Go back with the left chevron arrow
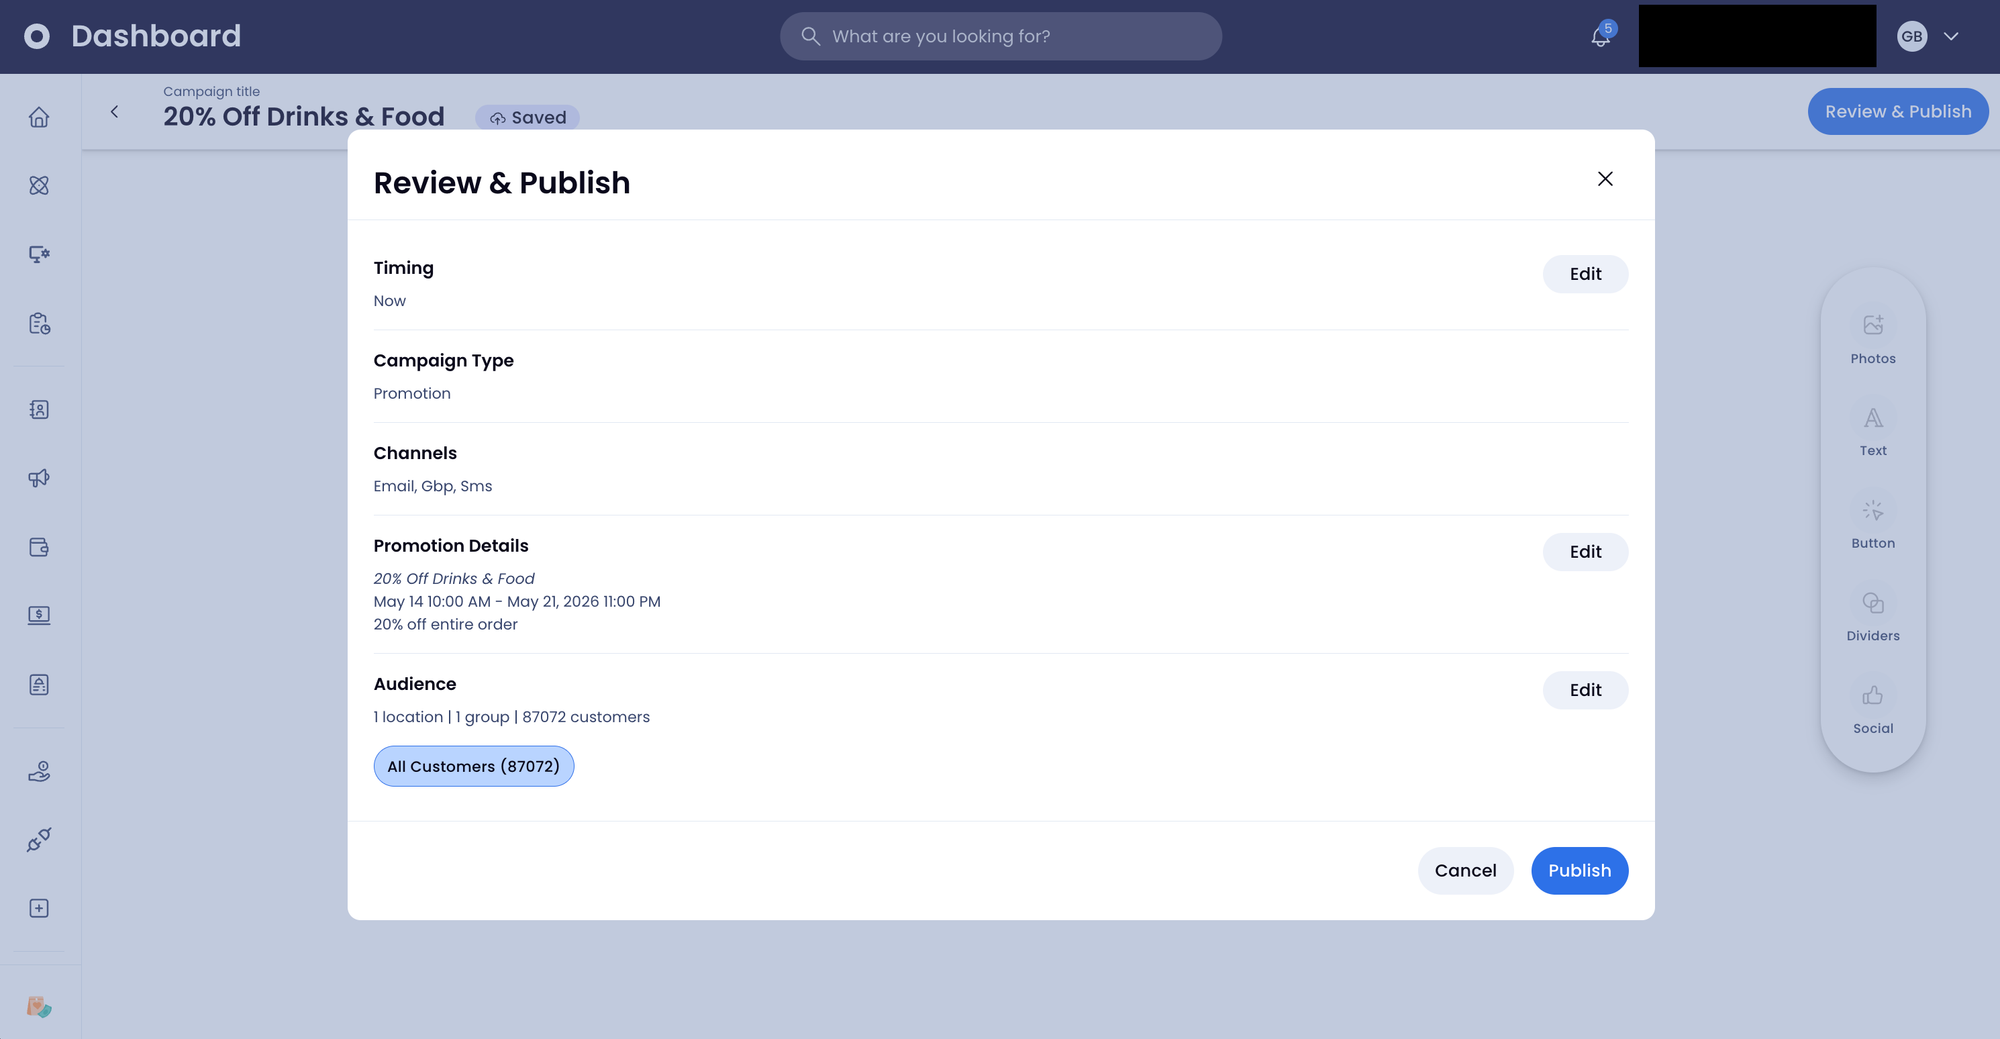Screen dimensions: 2000x1039 click(x=114, y=112)
